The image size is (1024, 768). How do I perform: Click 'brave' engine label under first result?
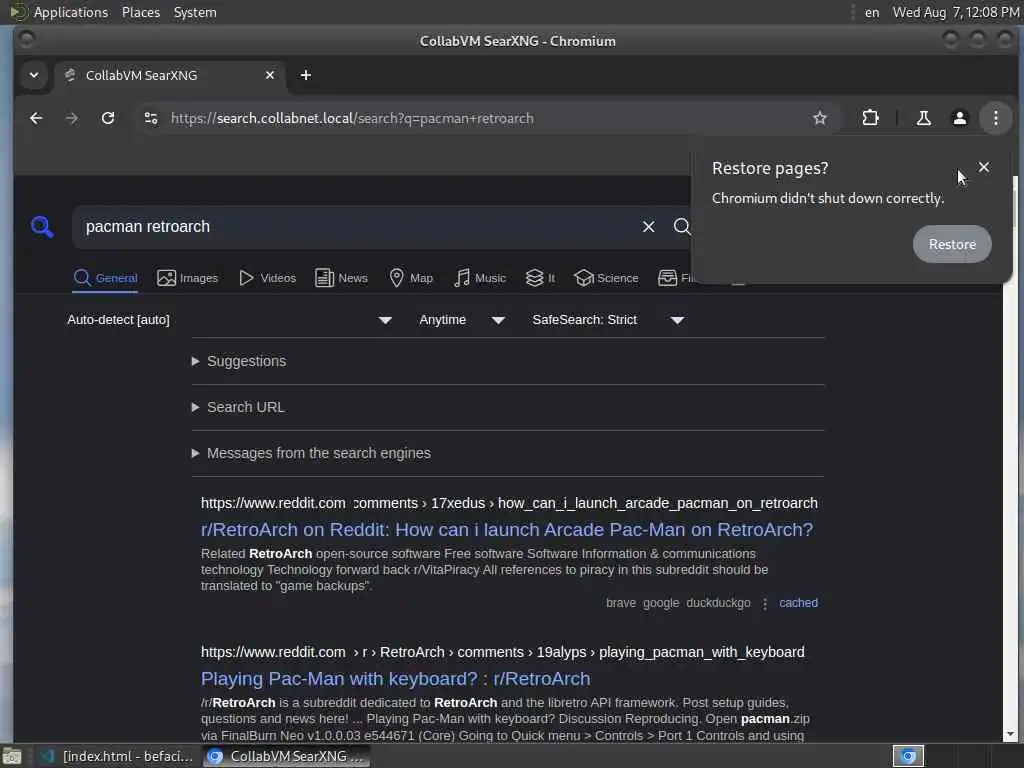(x=620, y=603)
